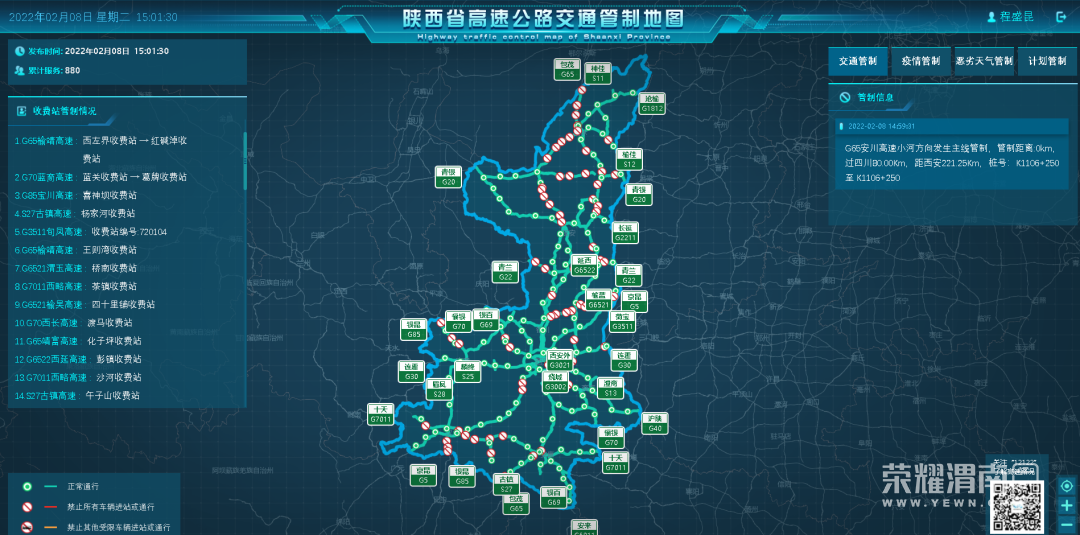Select row 12.G6522西延高速 彭镇收费站
1080x535 pixels.
tap(78, 359)
